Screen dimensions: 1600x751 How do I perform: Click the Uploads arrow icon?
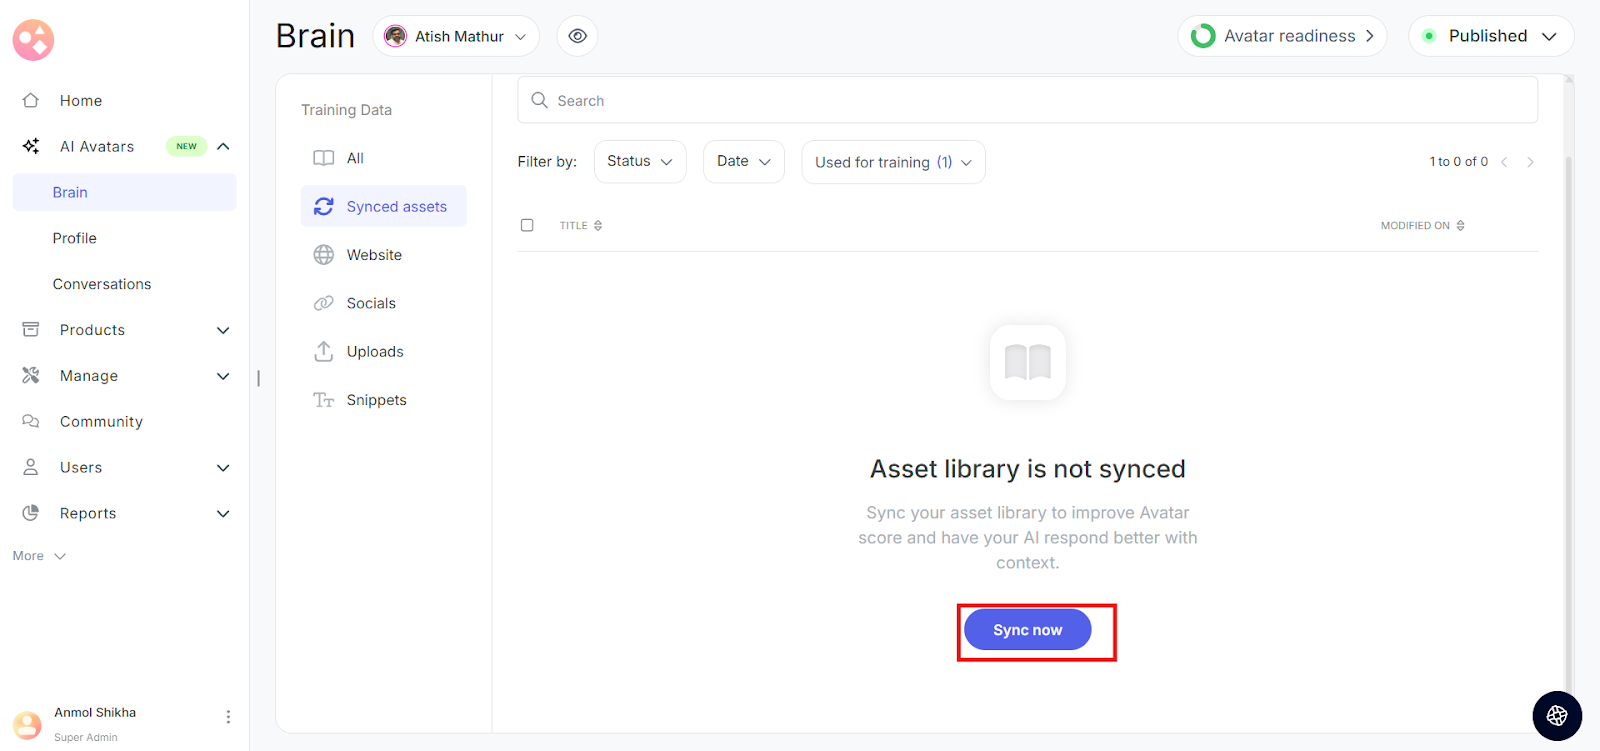[323, 351]
